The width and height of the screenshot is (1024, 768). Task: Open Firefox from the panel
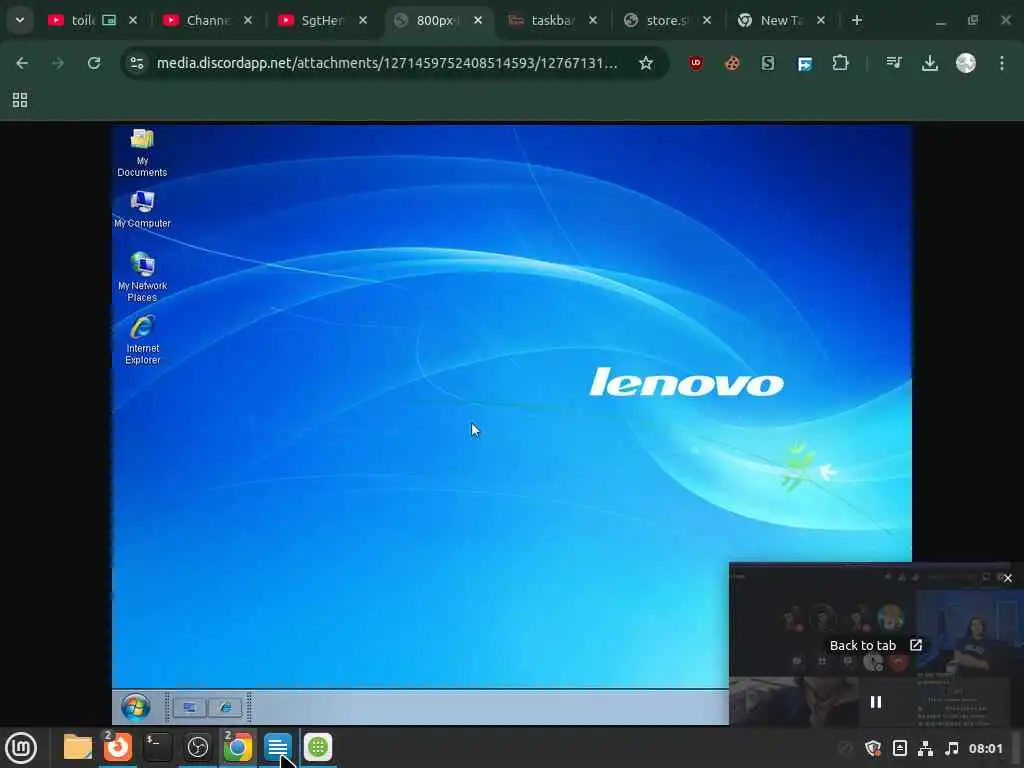pyautogui.click(x=118, y=747)
